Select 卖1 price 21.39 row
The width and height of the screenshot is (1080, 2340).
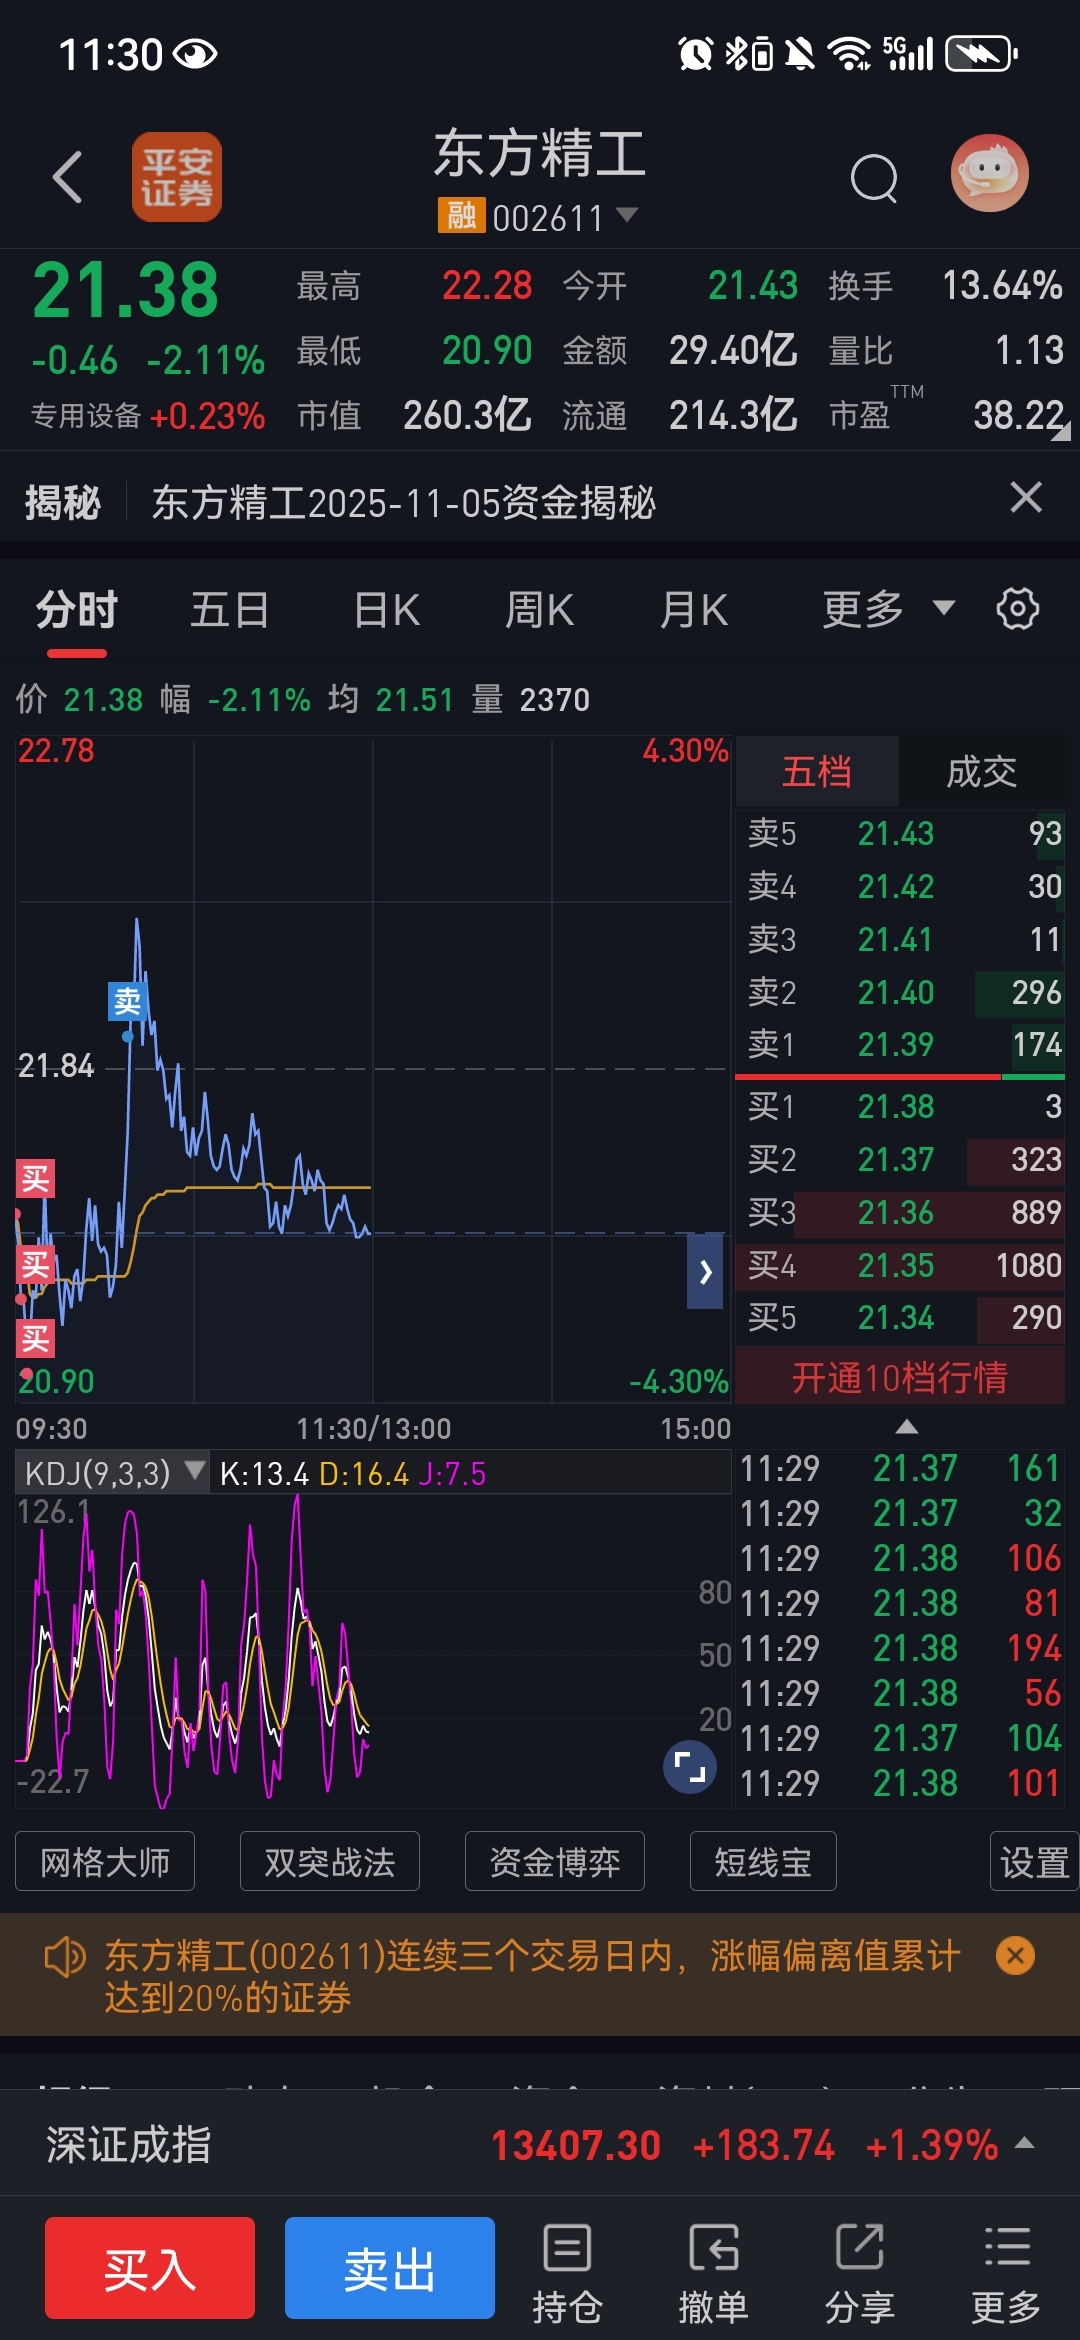(900, 1044)
